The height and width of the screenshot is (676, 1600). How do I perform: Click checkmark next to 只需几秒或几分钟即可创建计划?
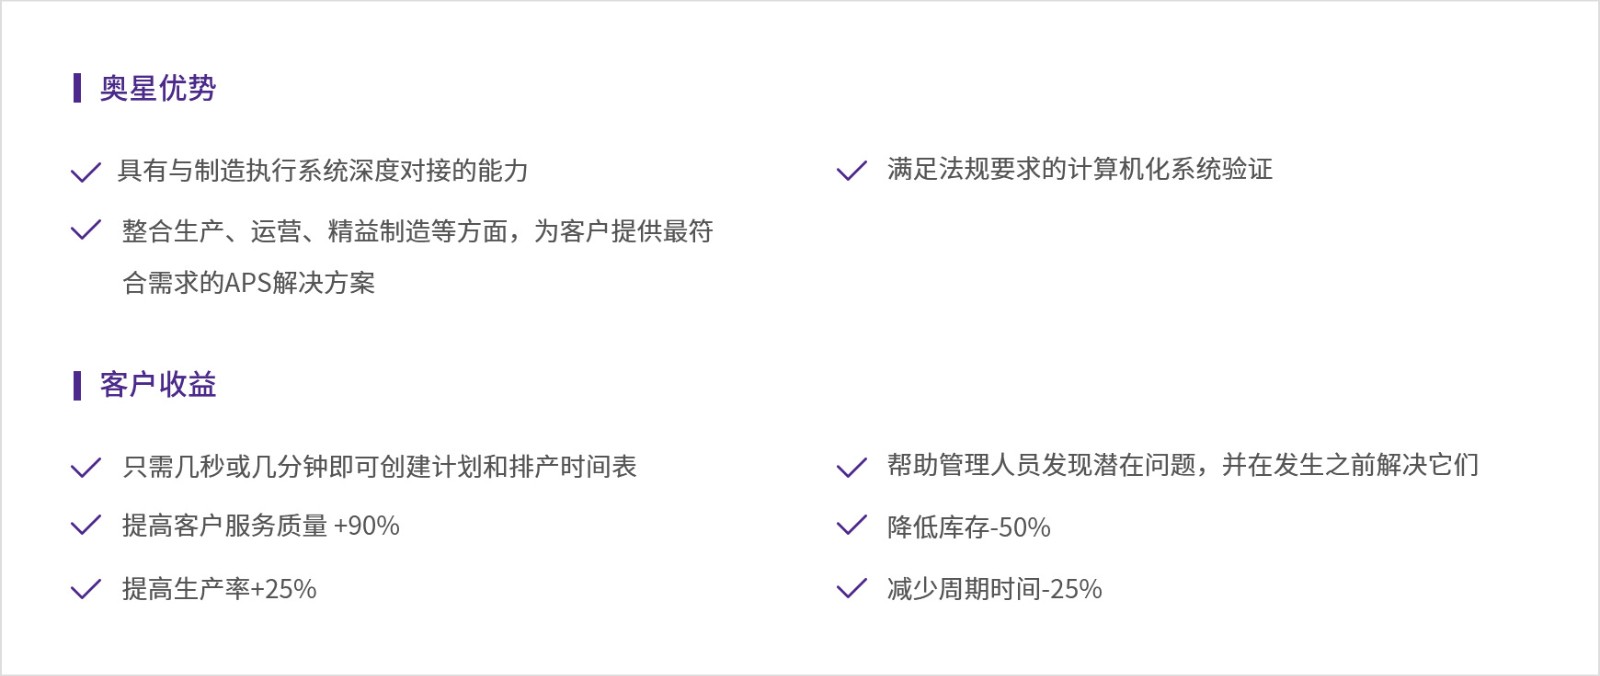[x=86, y=467]
